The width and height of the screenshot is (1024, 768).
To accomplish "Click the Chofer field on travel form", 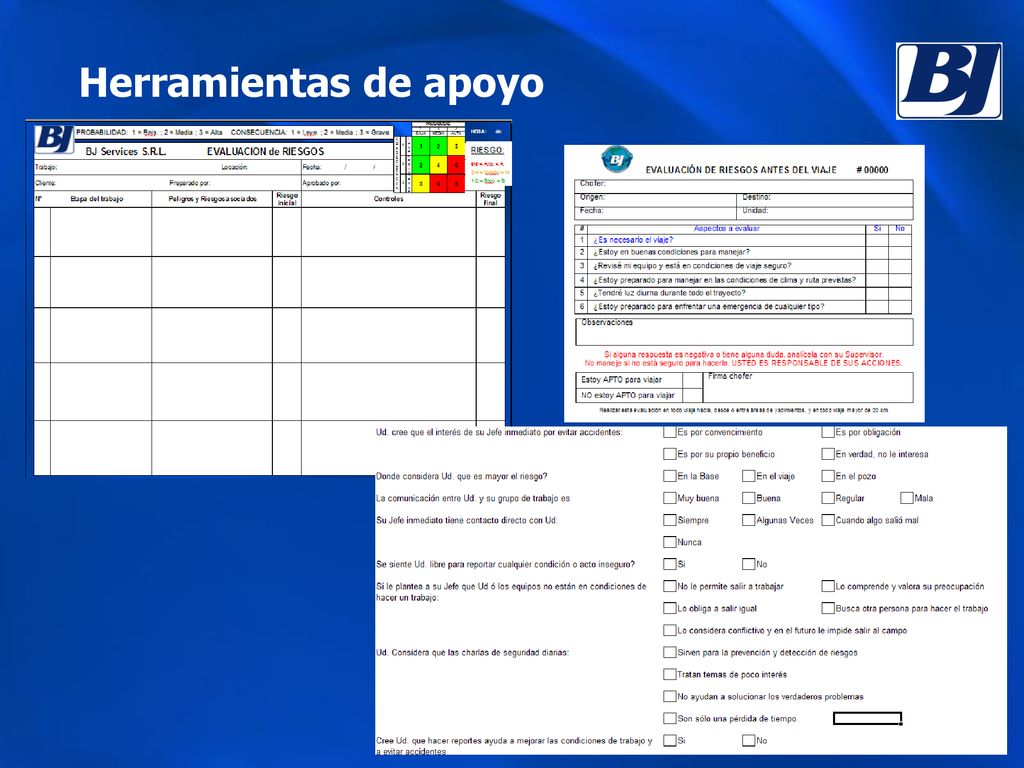I will pyautogui.click(x=744, y=185).
